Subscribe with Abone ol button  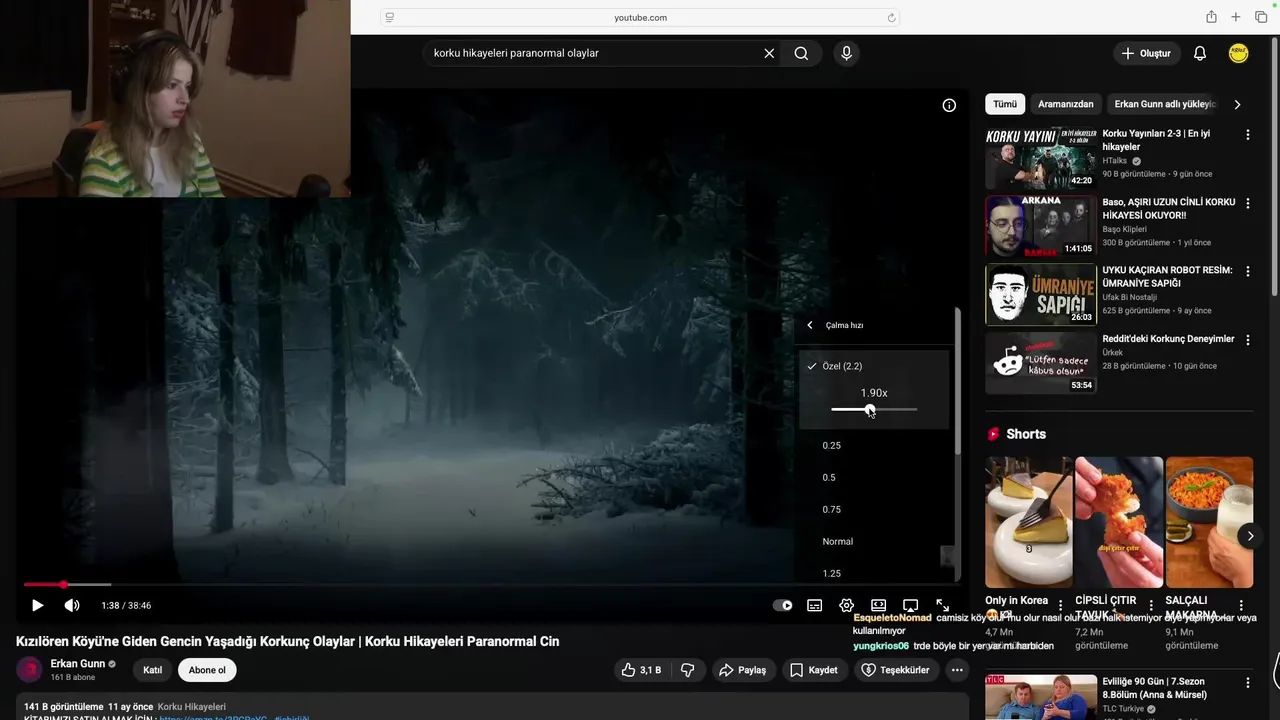[x=207, y=670]
